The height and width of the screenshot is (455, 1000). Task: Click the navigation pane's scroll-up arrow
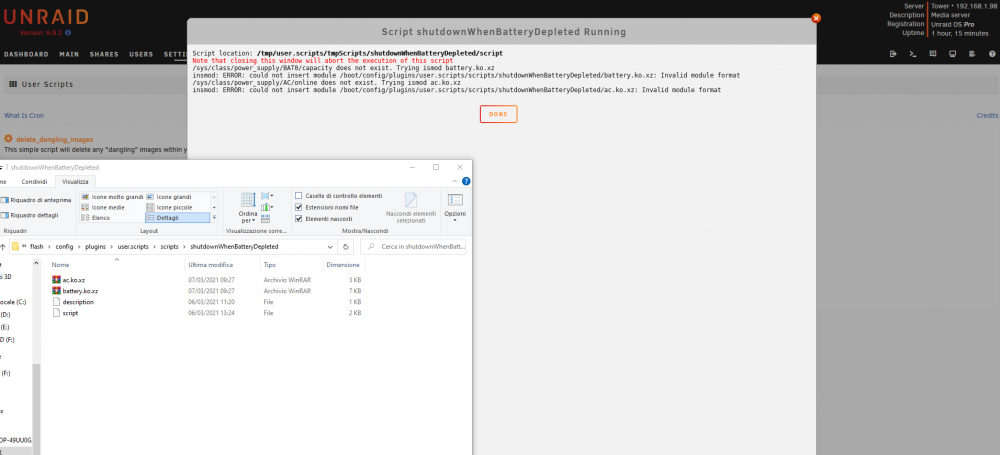coord(36,263)
